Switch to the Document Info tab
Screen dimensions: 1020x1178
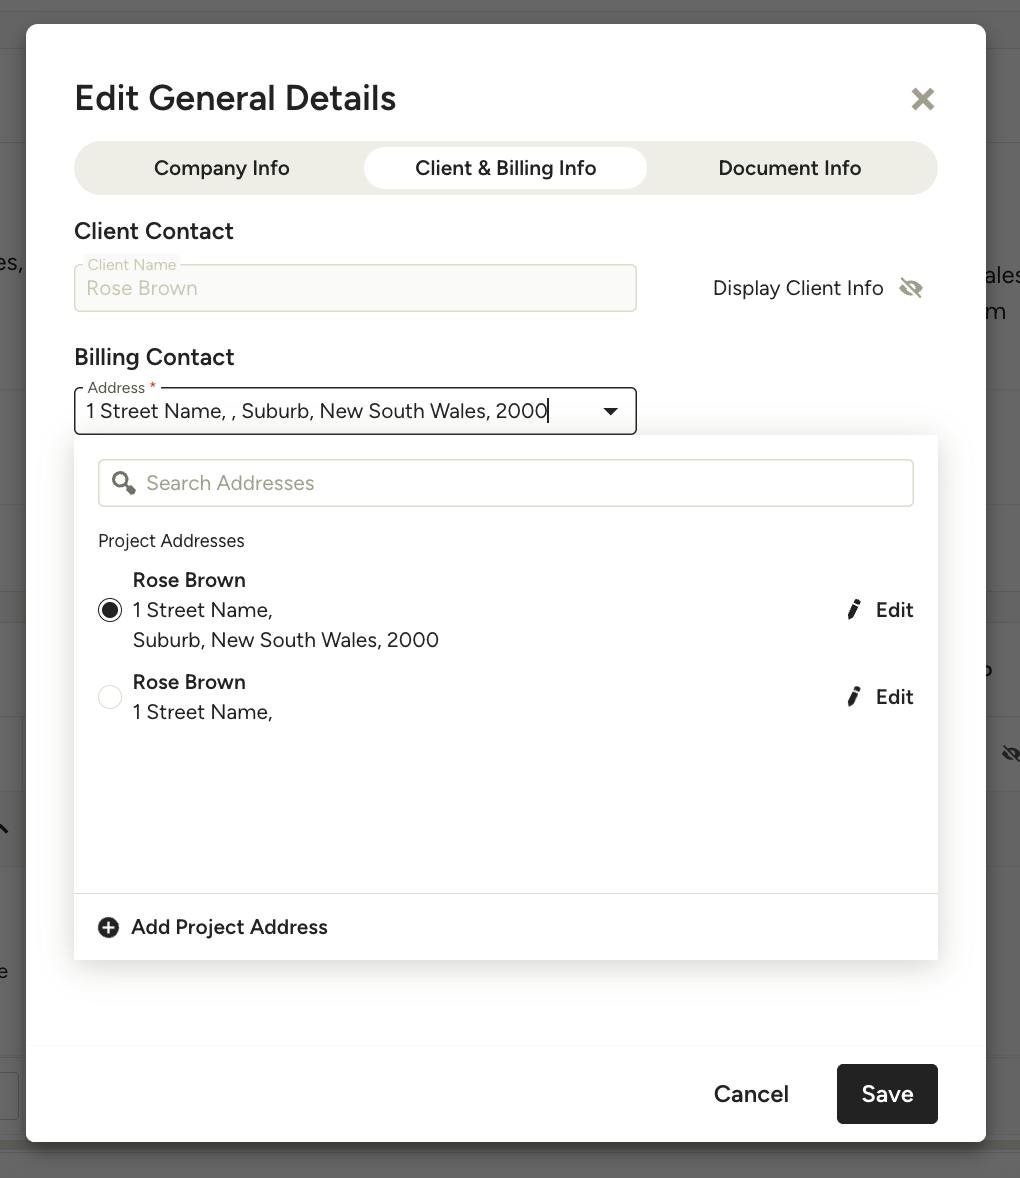(x=789, y=168)
